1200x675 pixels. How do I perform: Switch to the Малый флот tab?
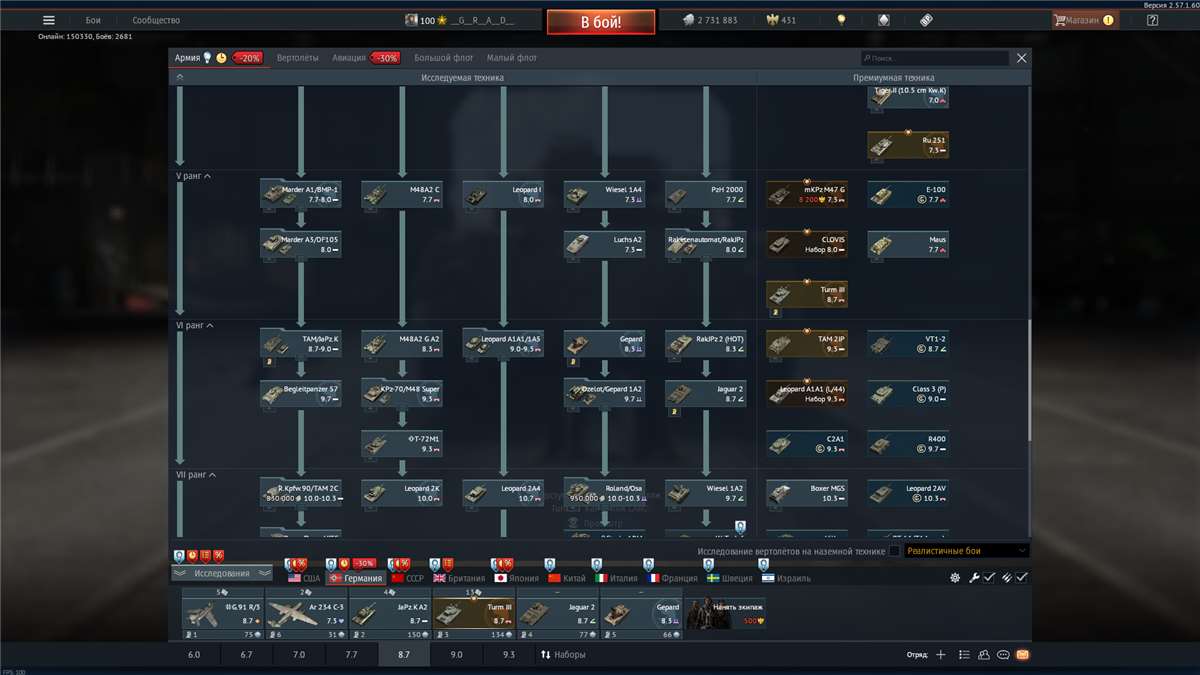click(x=512, y=58)
